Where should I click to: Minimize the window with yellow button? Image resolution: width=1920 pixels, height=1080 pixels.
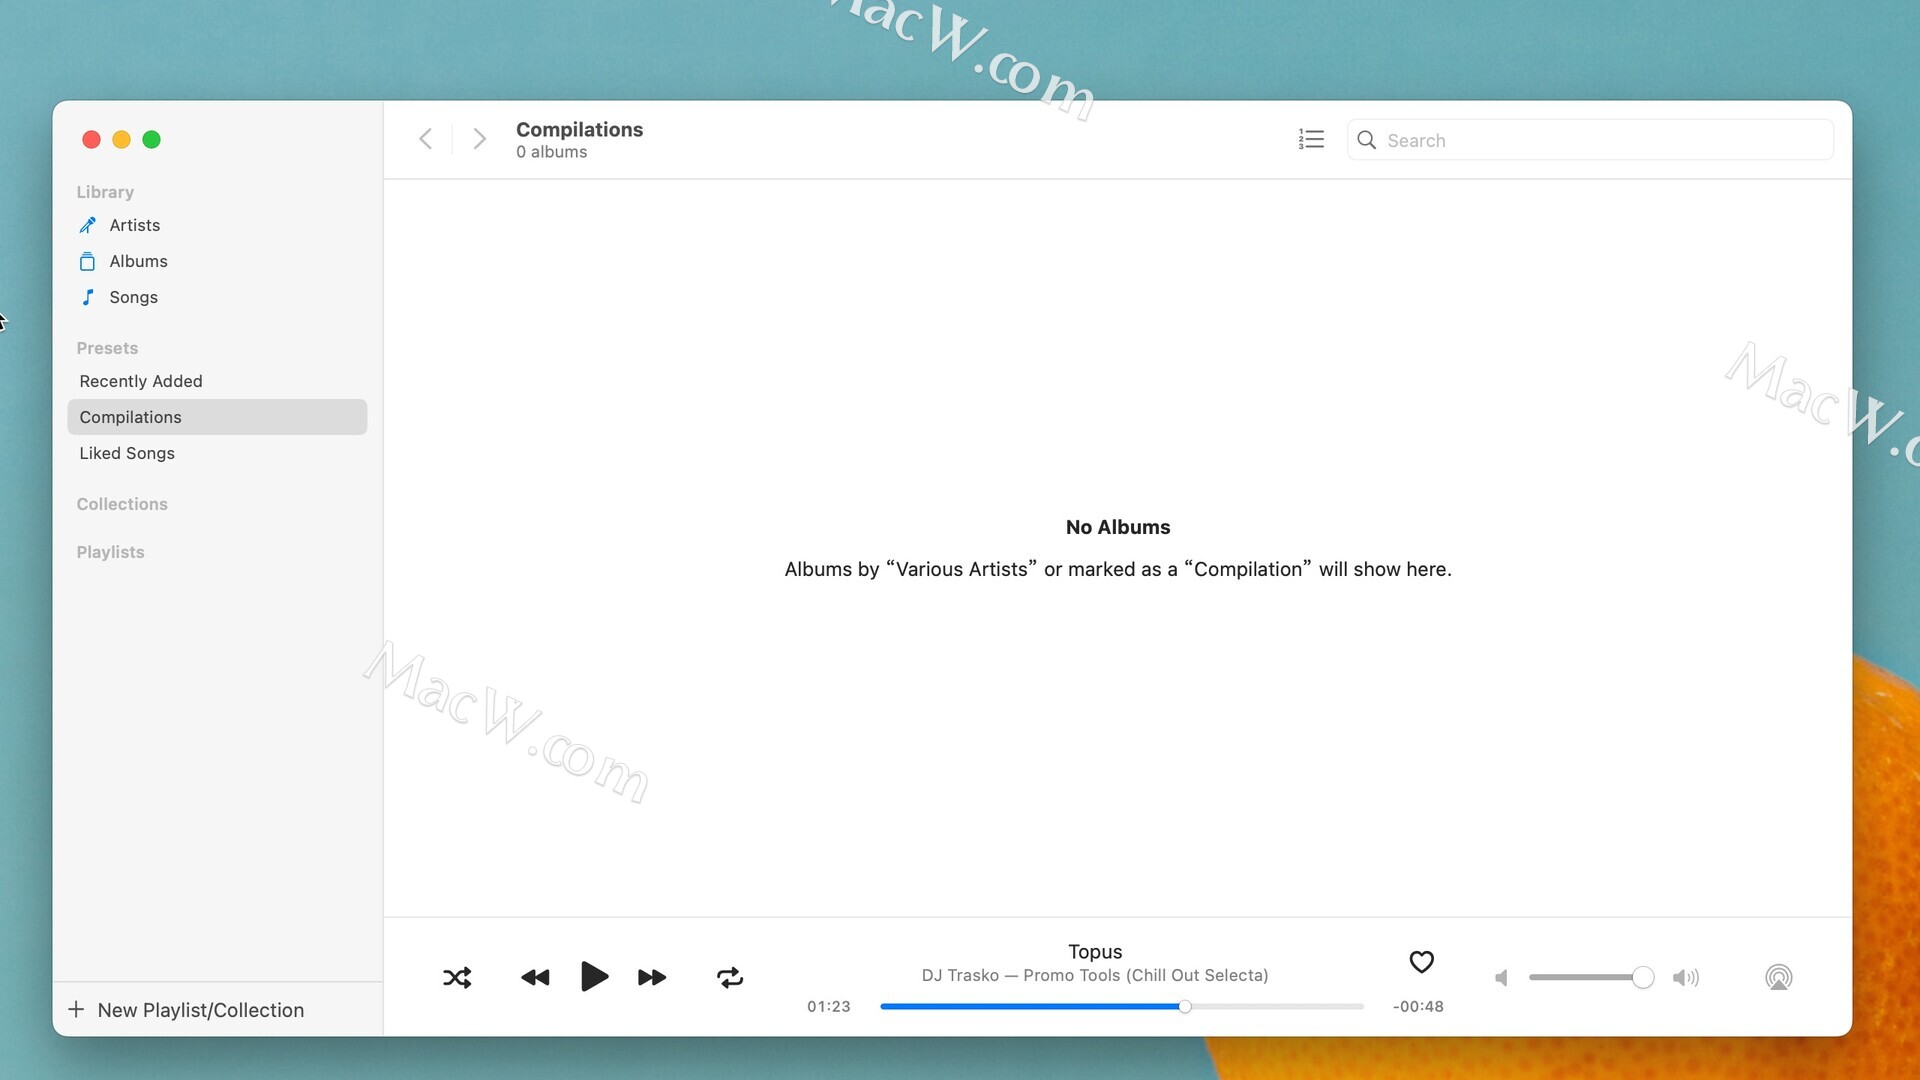tap(121, 140)
